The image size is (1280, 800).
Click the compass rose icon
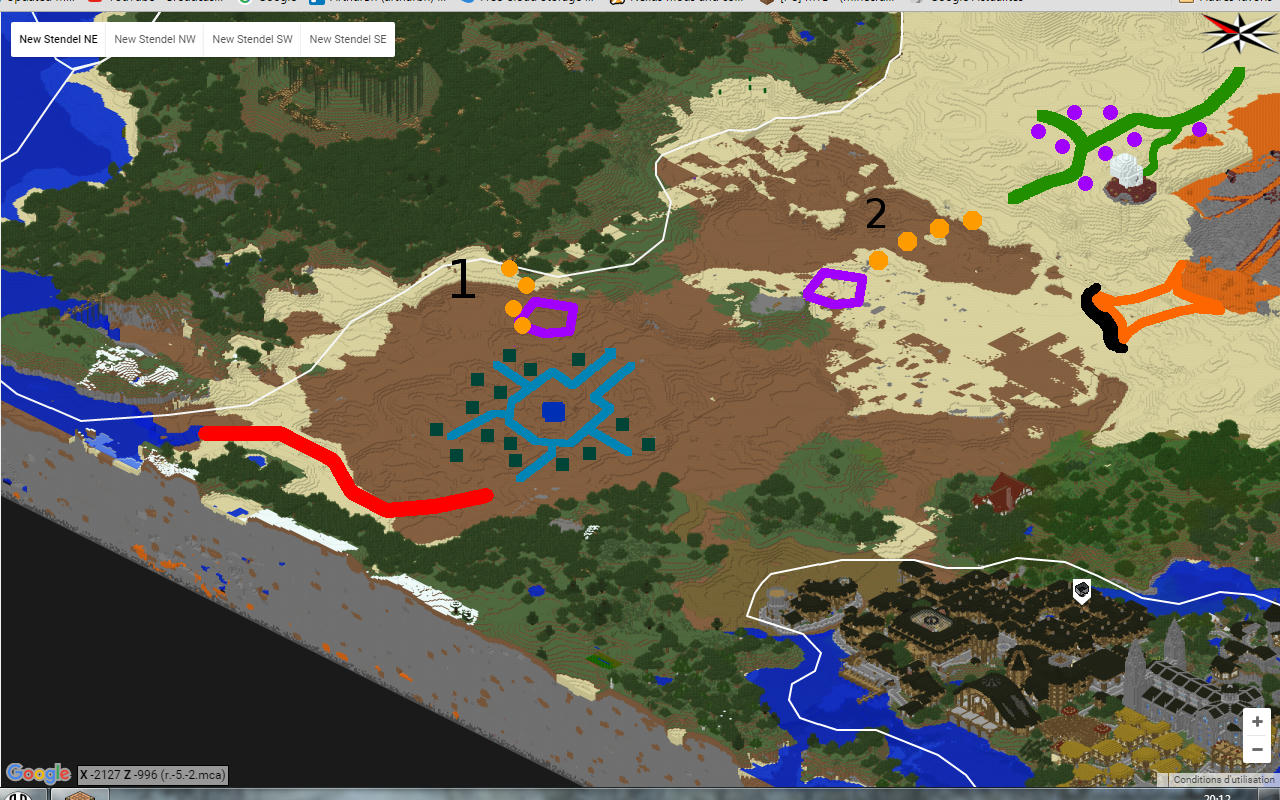click(x=1239, y=34)
